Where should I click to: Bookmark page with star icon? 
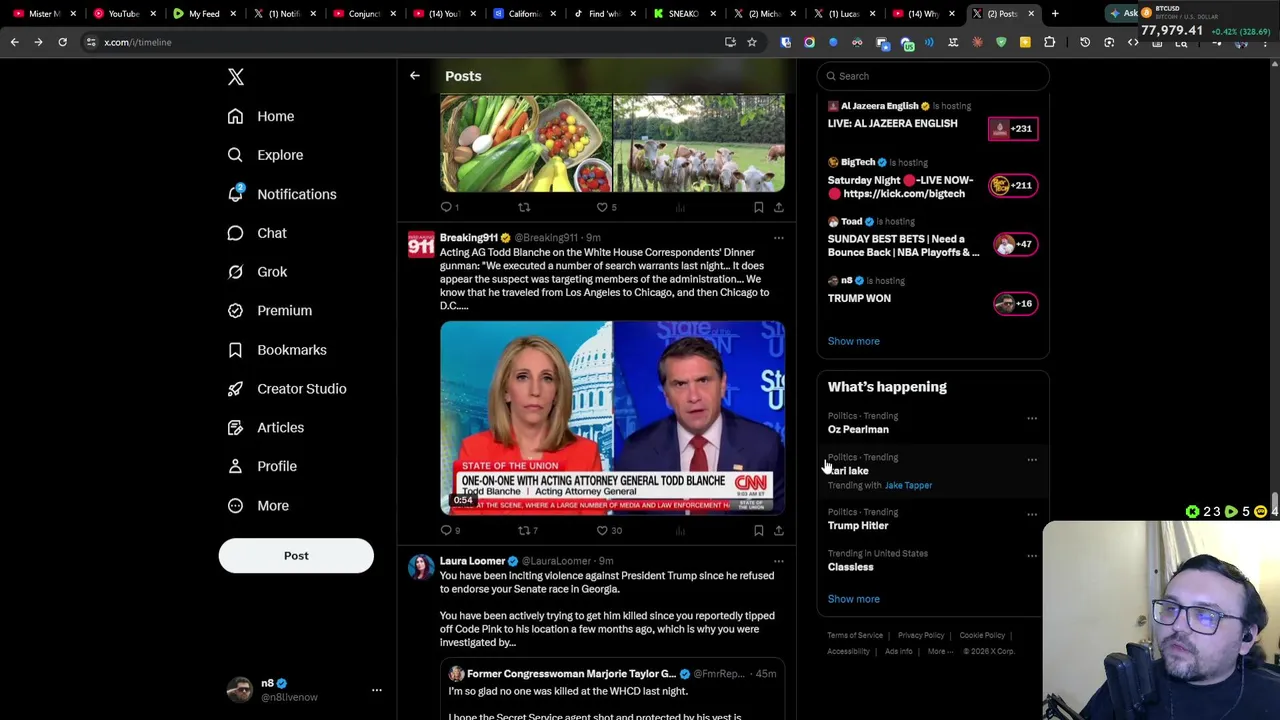[752, 42]
